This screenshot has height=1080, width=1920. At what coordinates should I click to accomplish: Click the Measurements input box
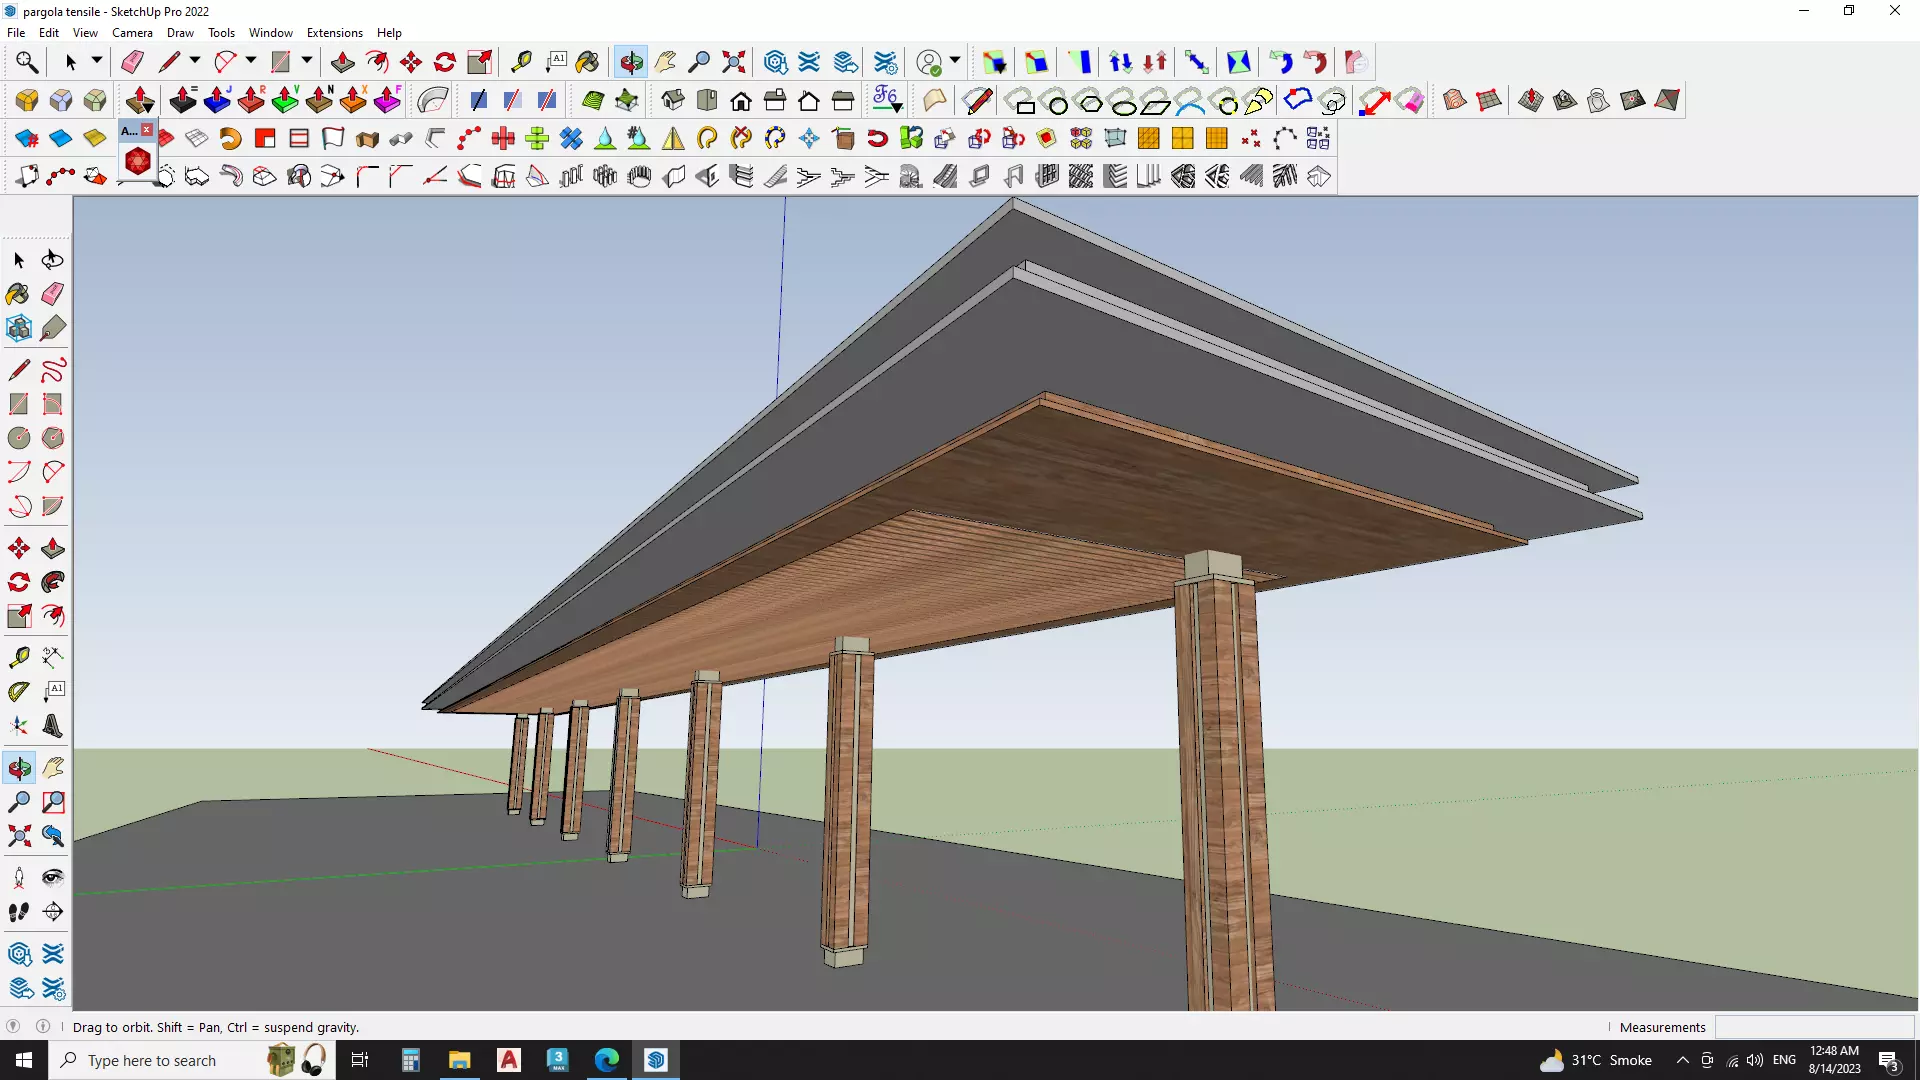point(1814,1027)
